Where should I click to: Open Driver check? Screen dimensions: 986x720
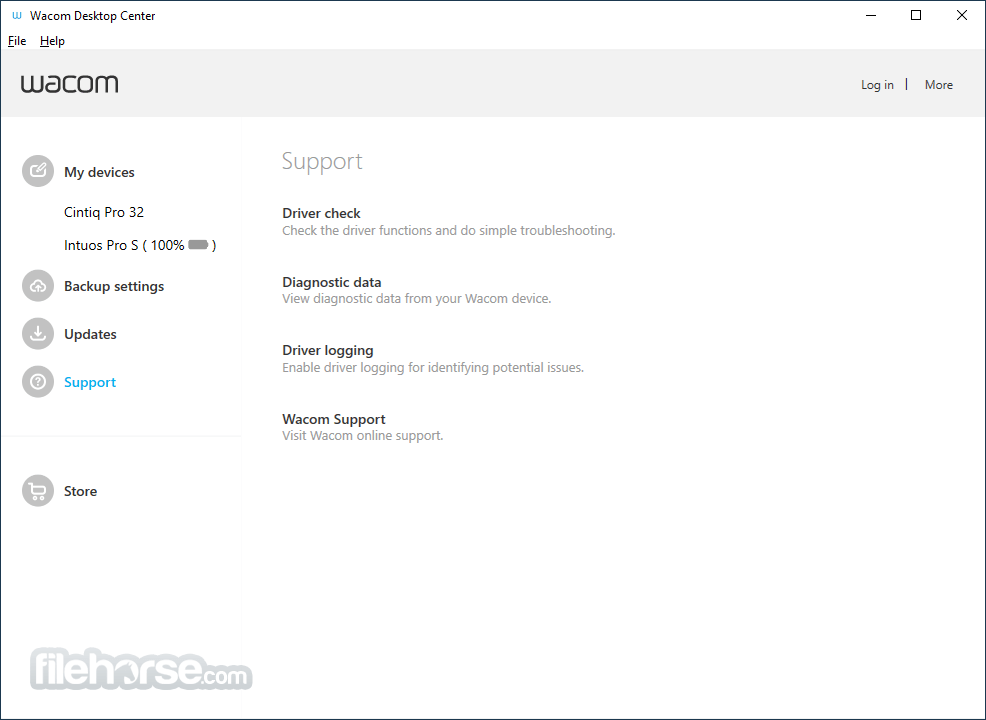pyautogui.click(x=321, y=213)
